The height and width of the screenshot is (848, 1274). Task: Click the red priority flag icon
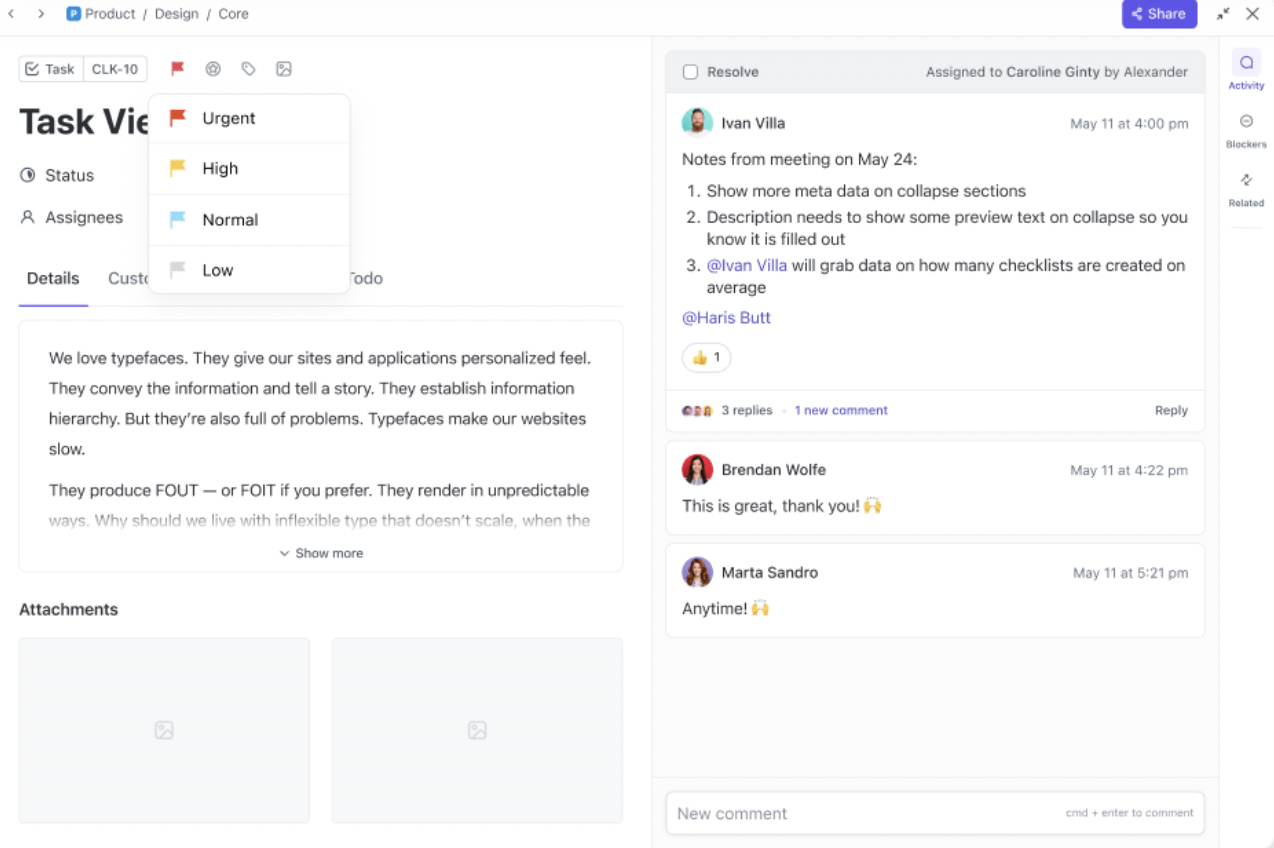pyautogui.click(x=177, y=69)
